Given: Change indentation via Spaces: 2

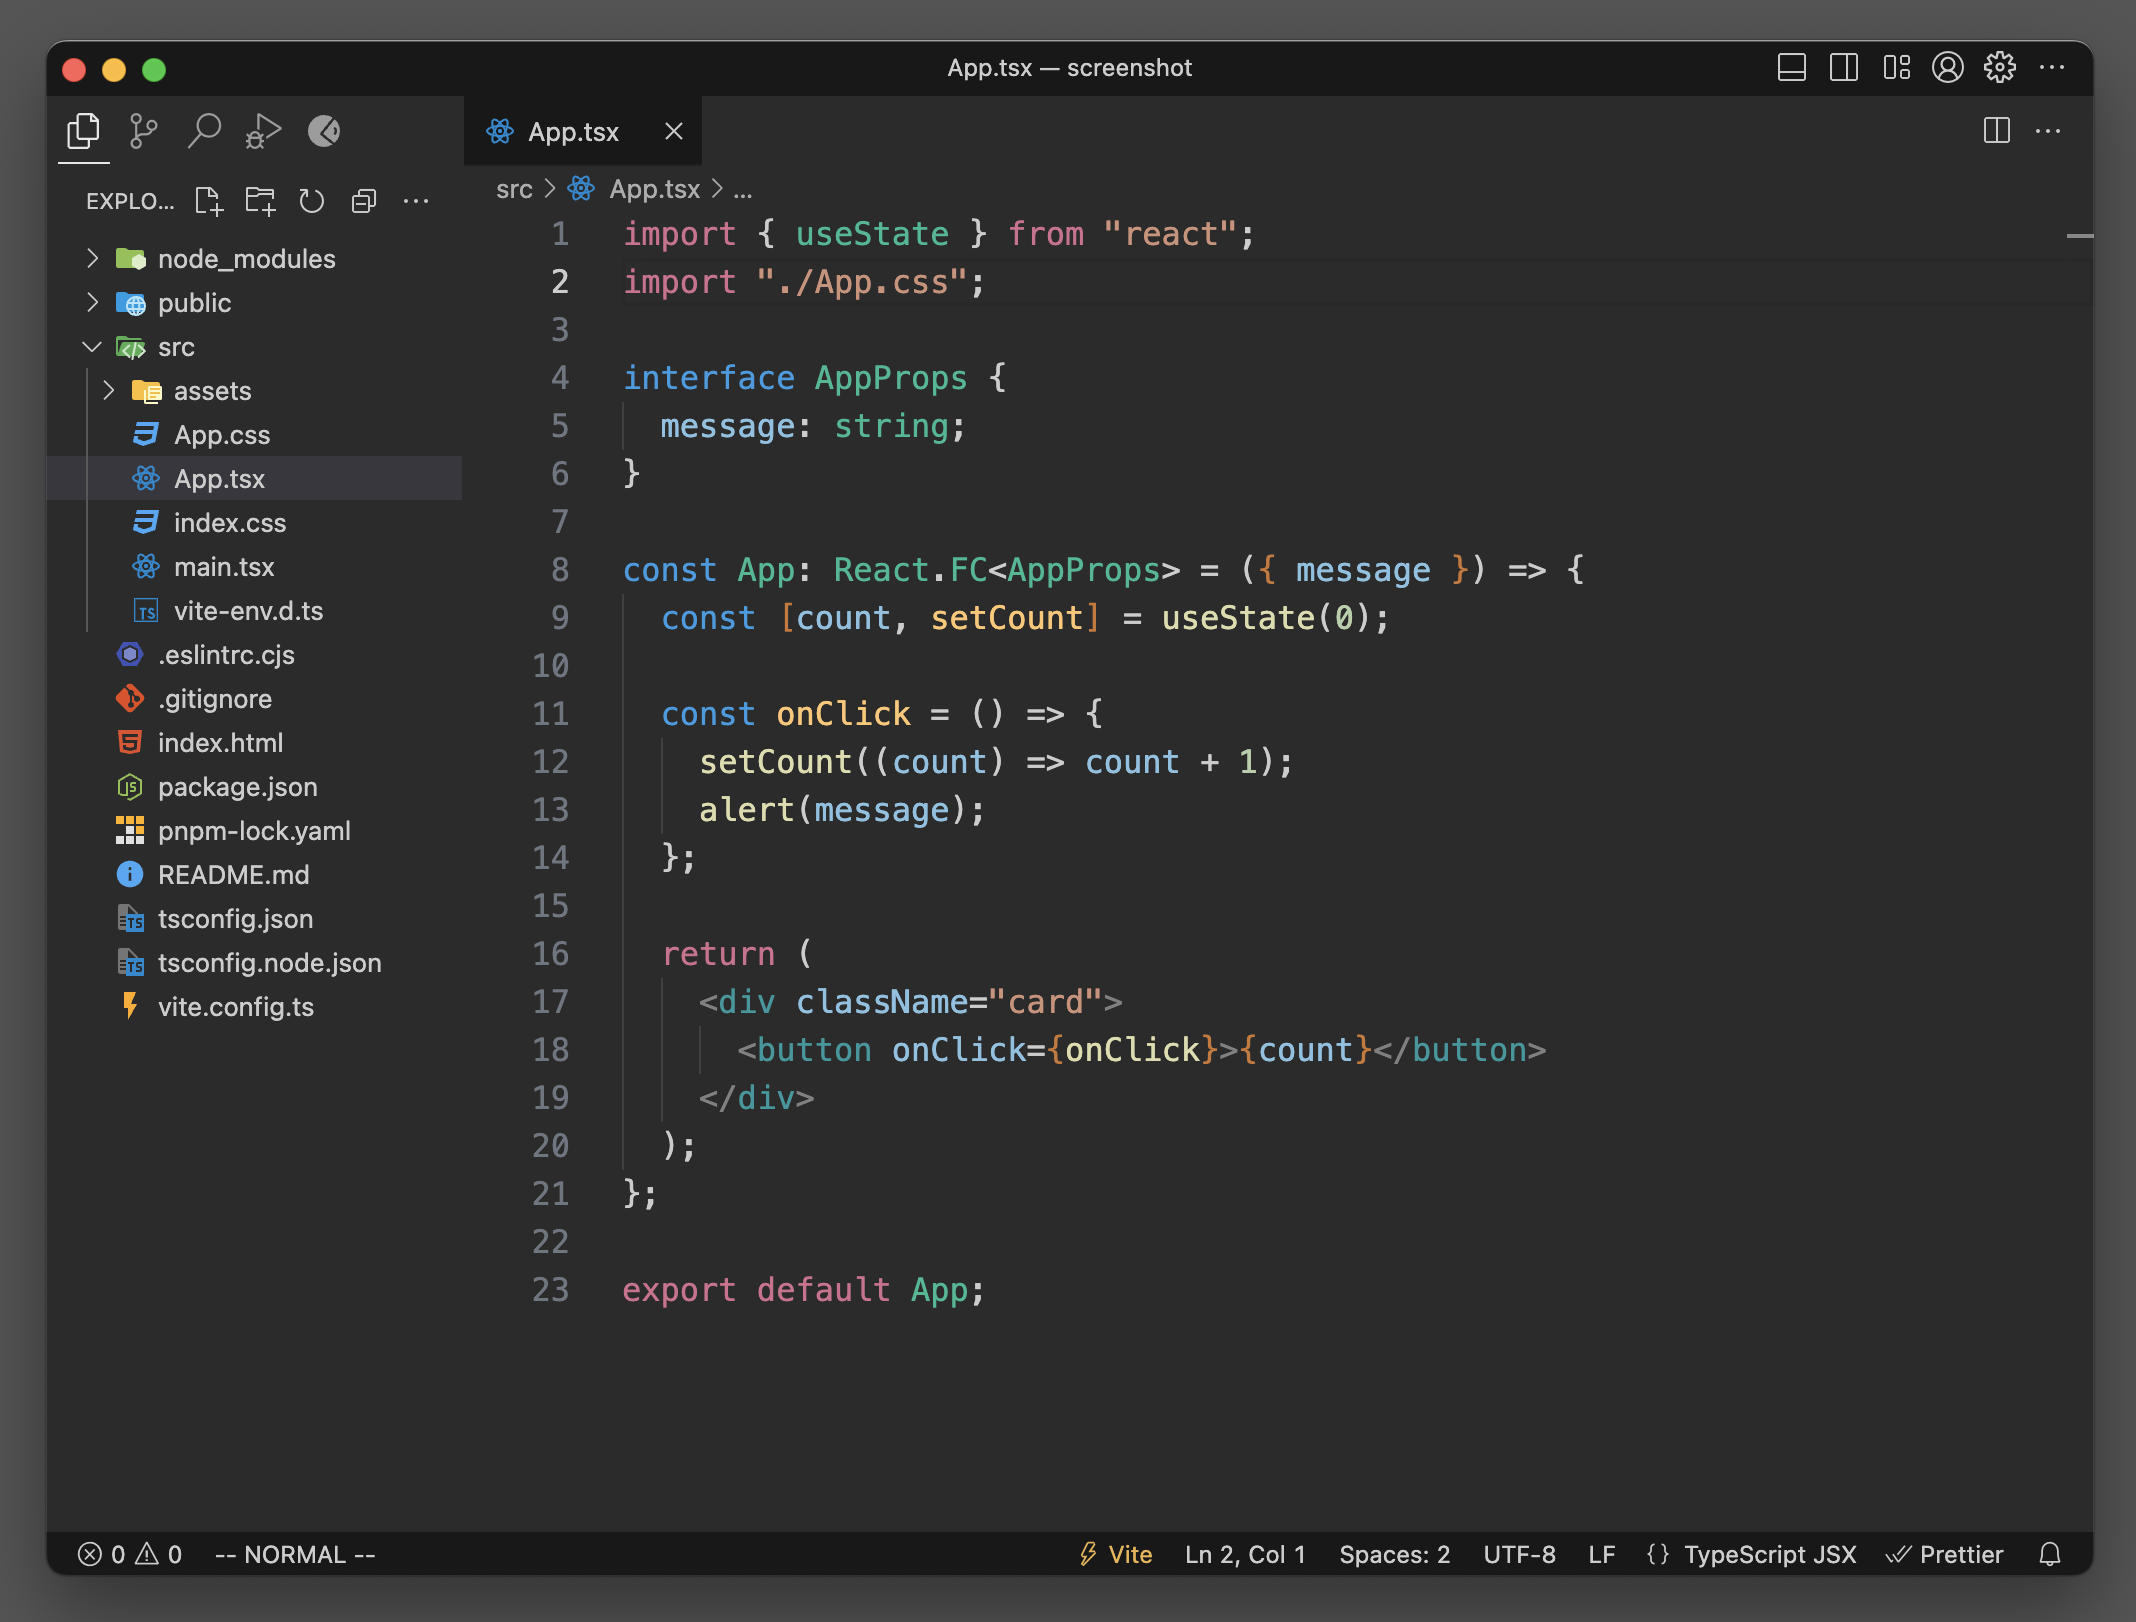Looking at the screenshot, I should tap(1394, 1555).
